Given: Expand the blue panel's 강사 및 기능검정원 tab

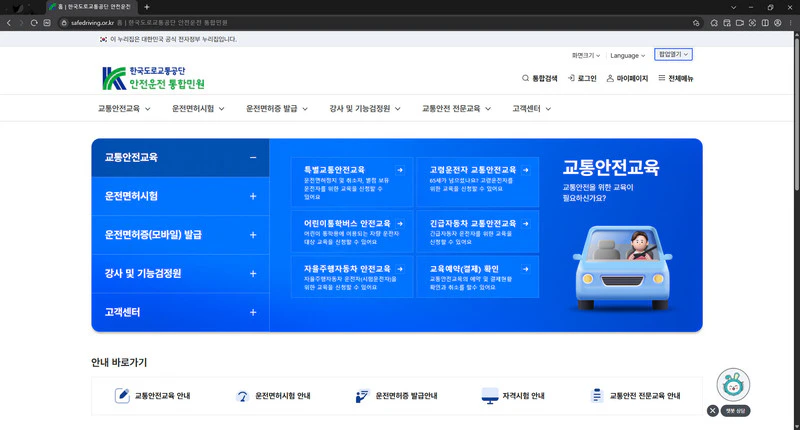Looking at the screenshot, I should pyautogui.click(x=181, y=274).
